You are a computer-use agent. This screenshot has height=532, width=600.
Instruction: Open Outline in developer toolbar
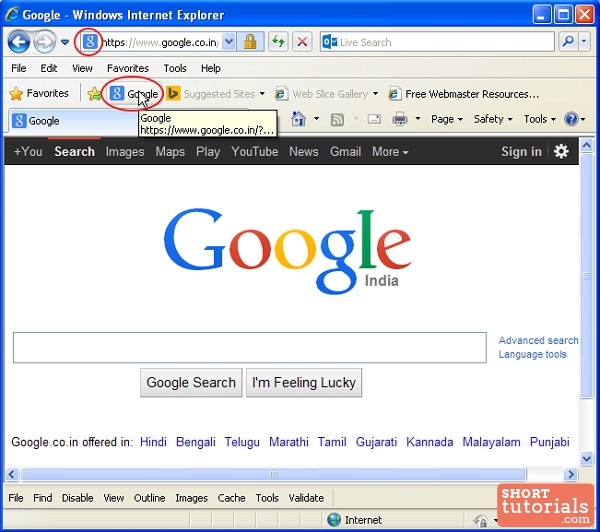click(x=149, y=498)
